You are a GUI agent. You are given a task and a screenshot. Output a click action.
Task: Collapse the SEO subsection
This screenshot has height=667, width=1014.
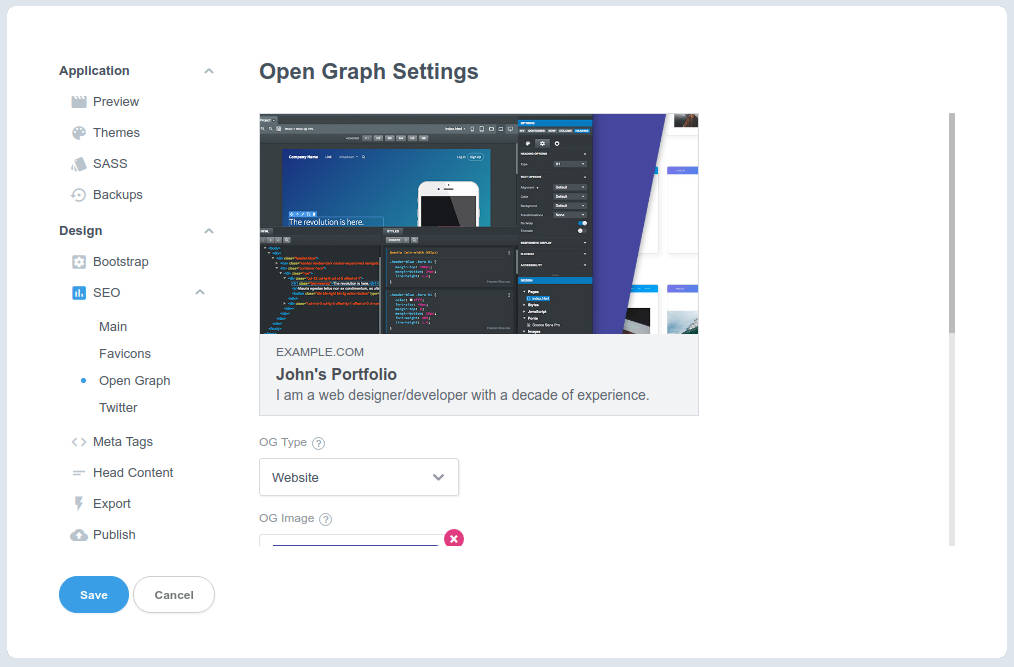click(x=199, y=292)
